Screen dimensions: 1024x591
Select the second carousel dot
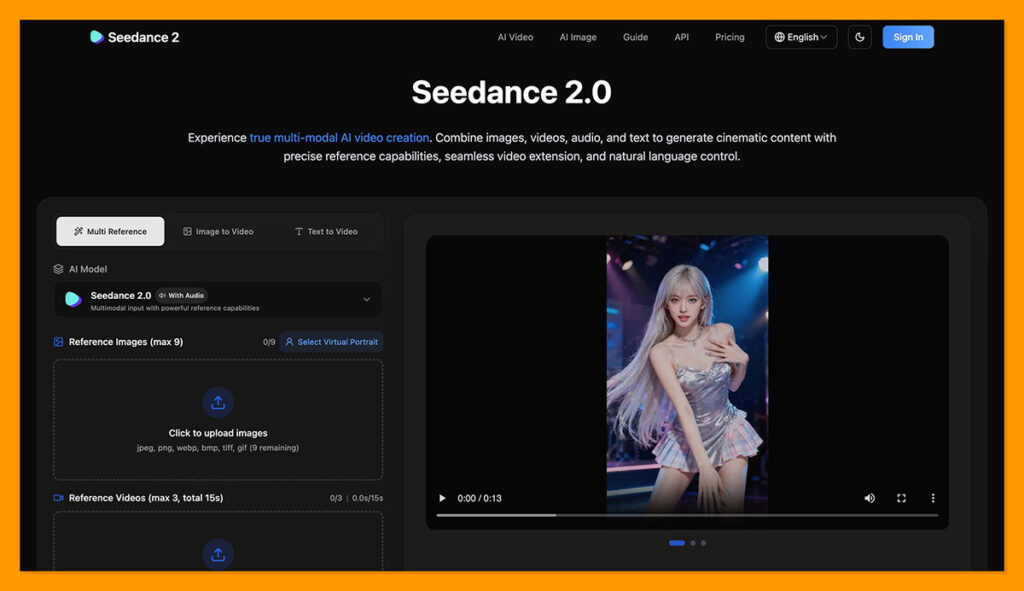pos(693,543)
